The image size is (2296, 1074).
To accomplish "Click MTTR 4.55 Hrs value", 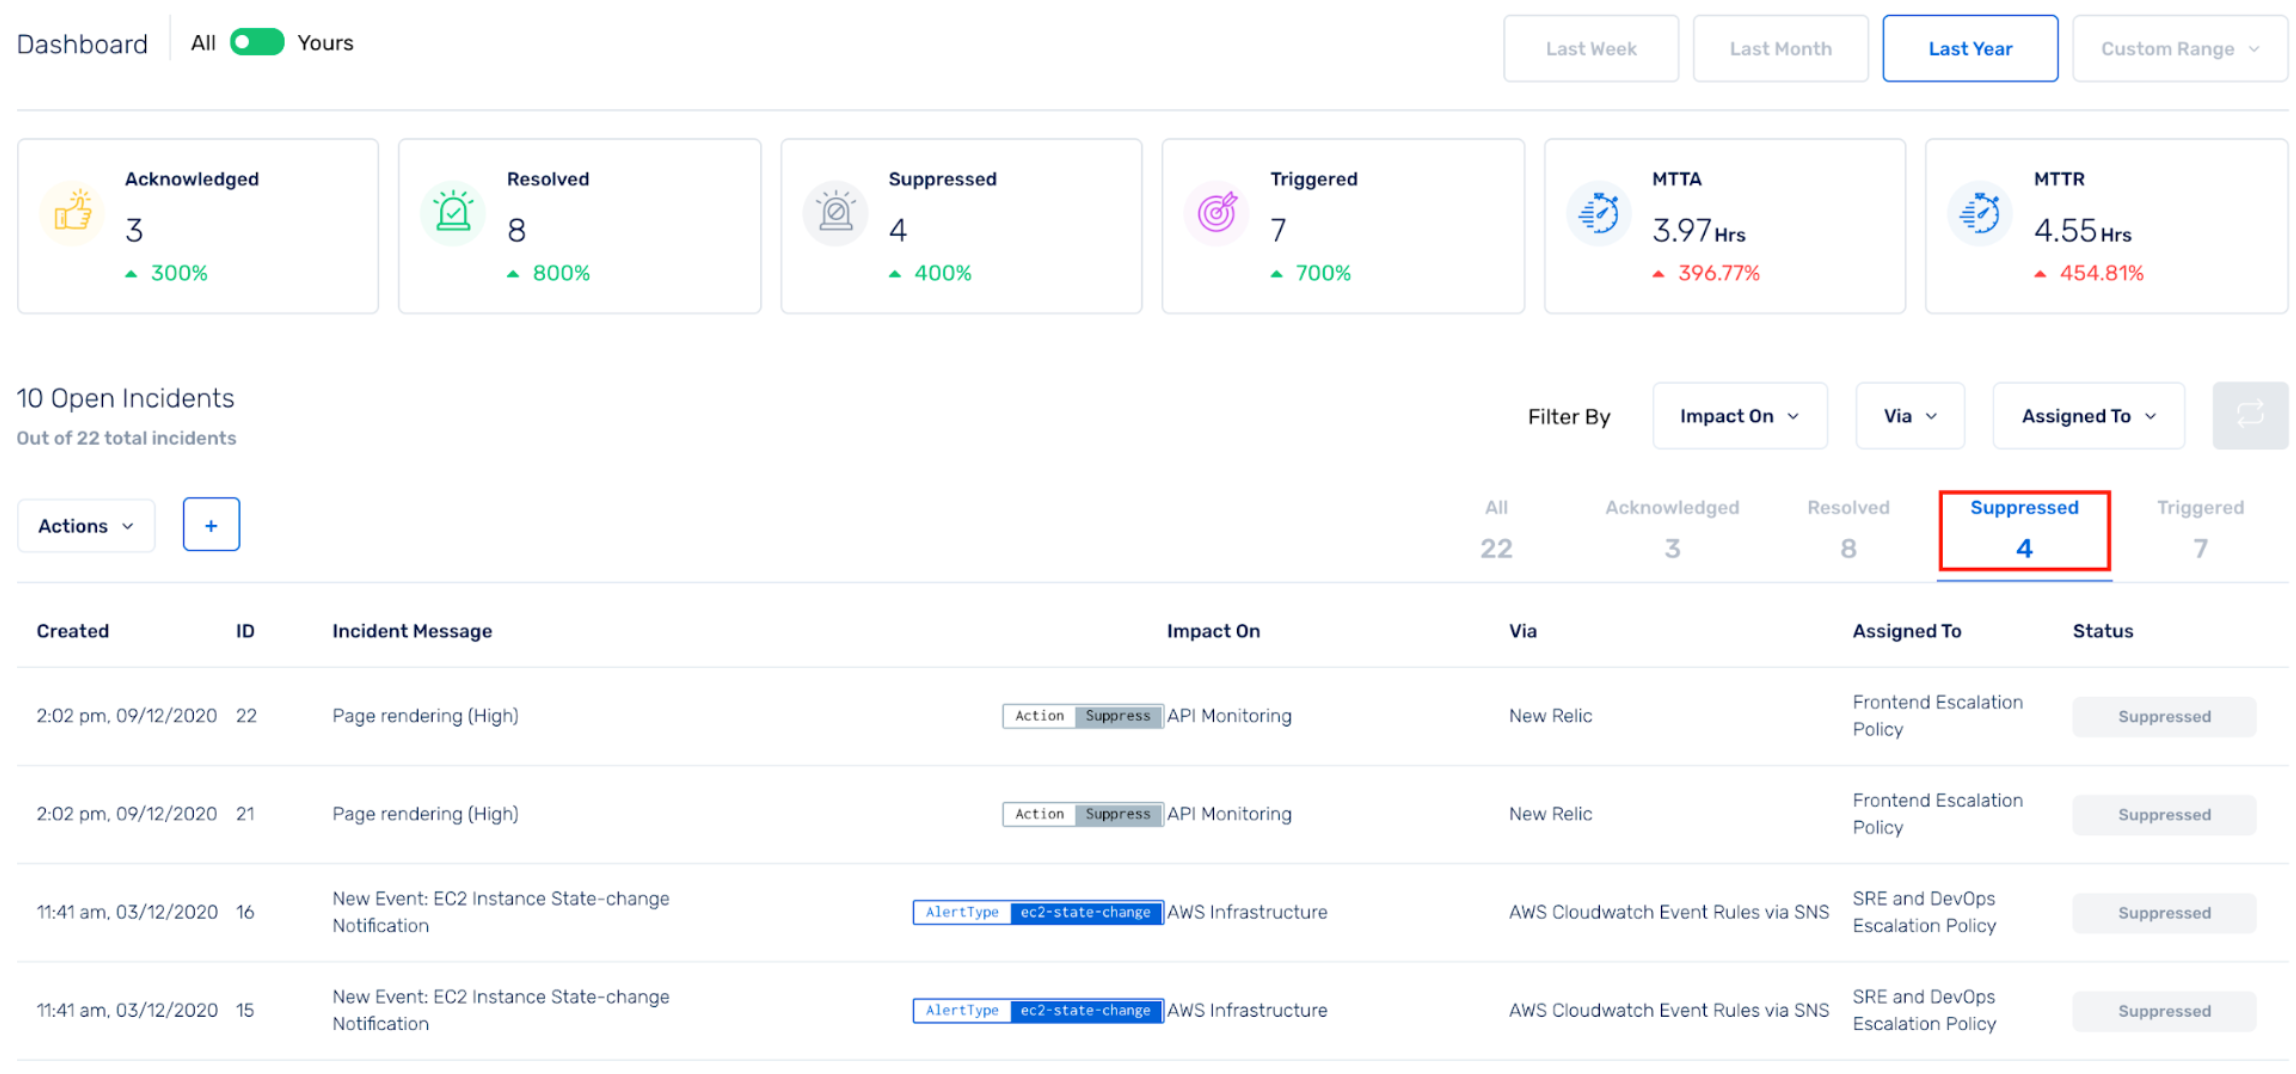I will click(x=2082, y=231).
